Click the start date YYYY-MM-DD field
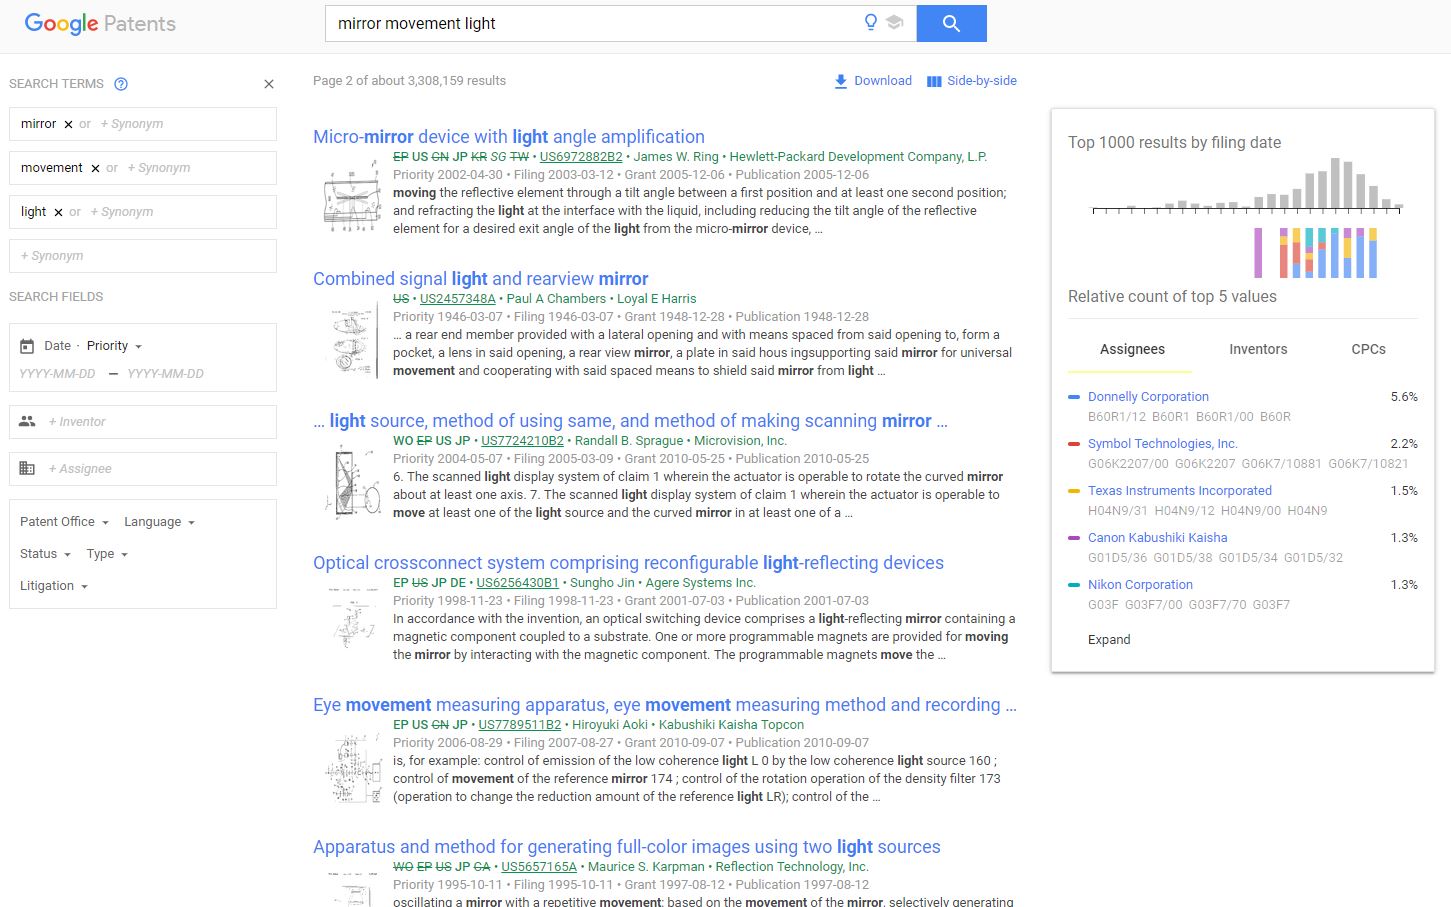Viewport: 1451px width, 907px height. (57, 374)
